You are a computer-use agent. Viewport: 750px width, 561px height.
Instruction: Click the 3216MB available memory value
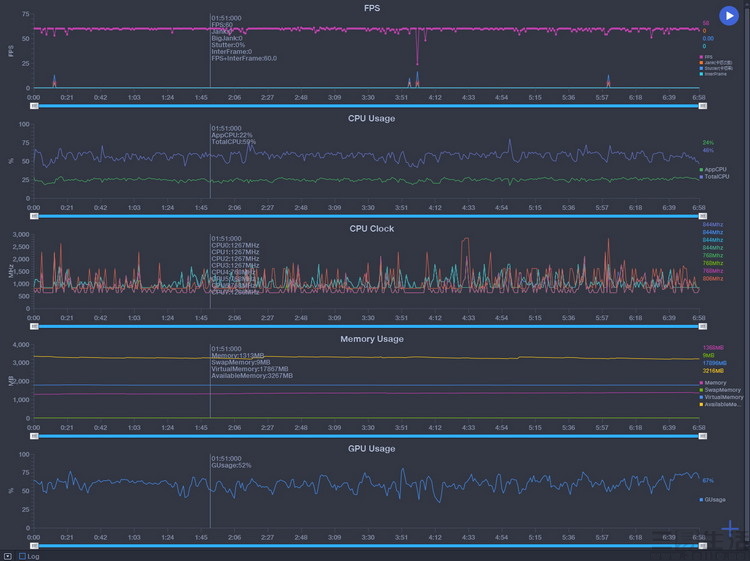point(713,371)
